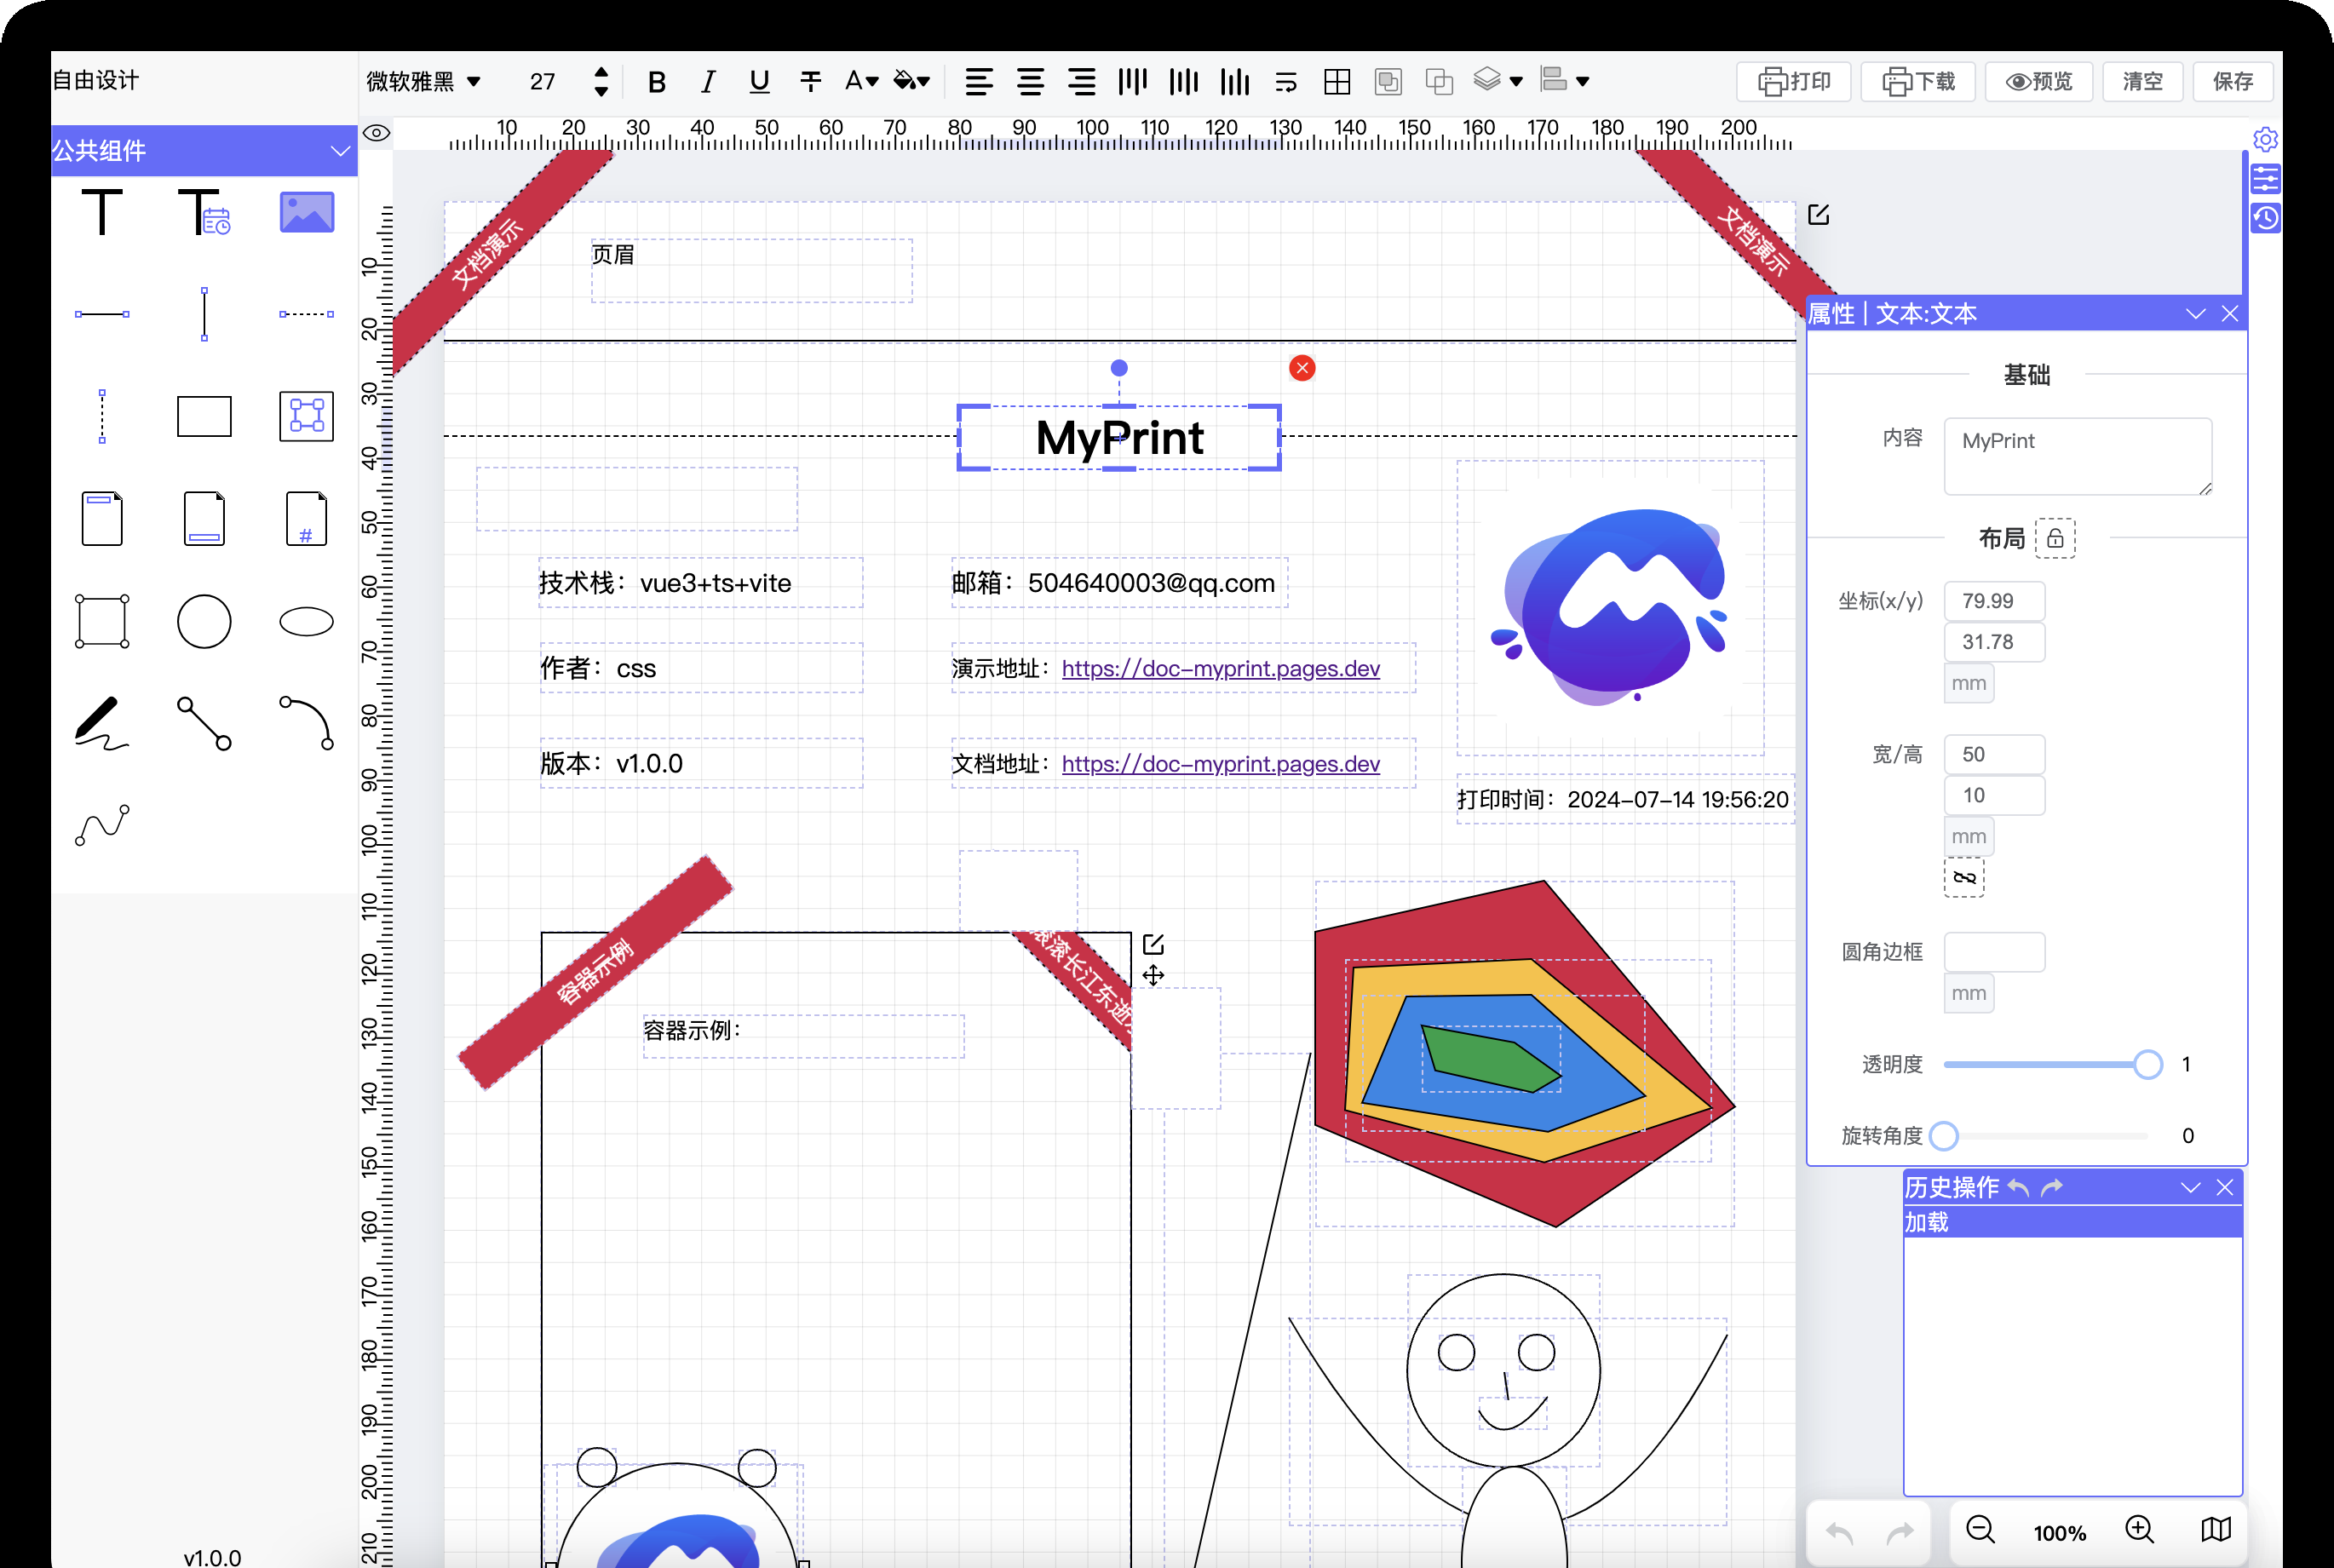Open the 演示地址 doc-myprint link

[x=1220, y=668]
